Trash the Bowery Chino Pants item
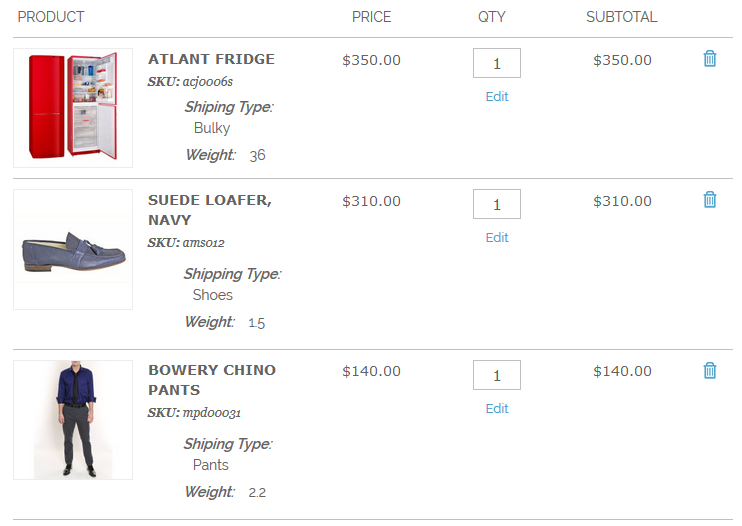 (x=710, y=371)
